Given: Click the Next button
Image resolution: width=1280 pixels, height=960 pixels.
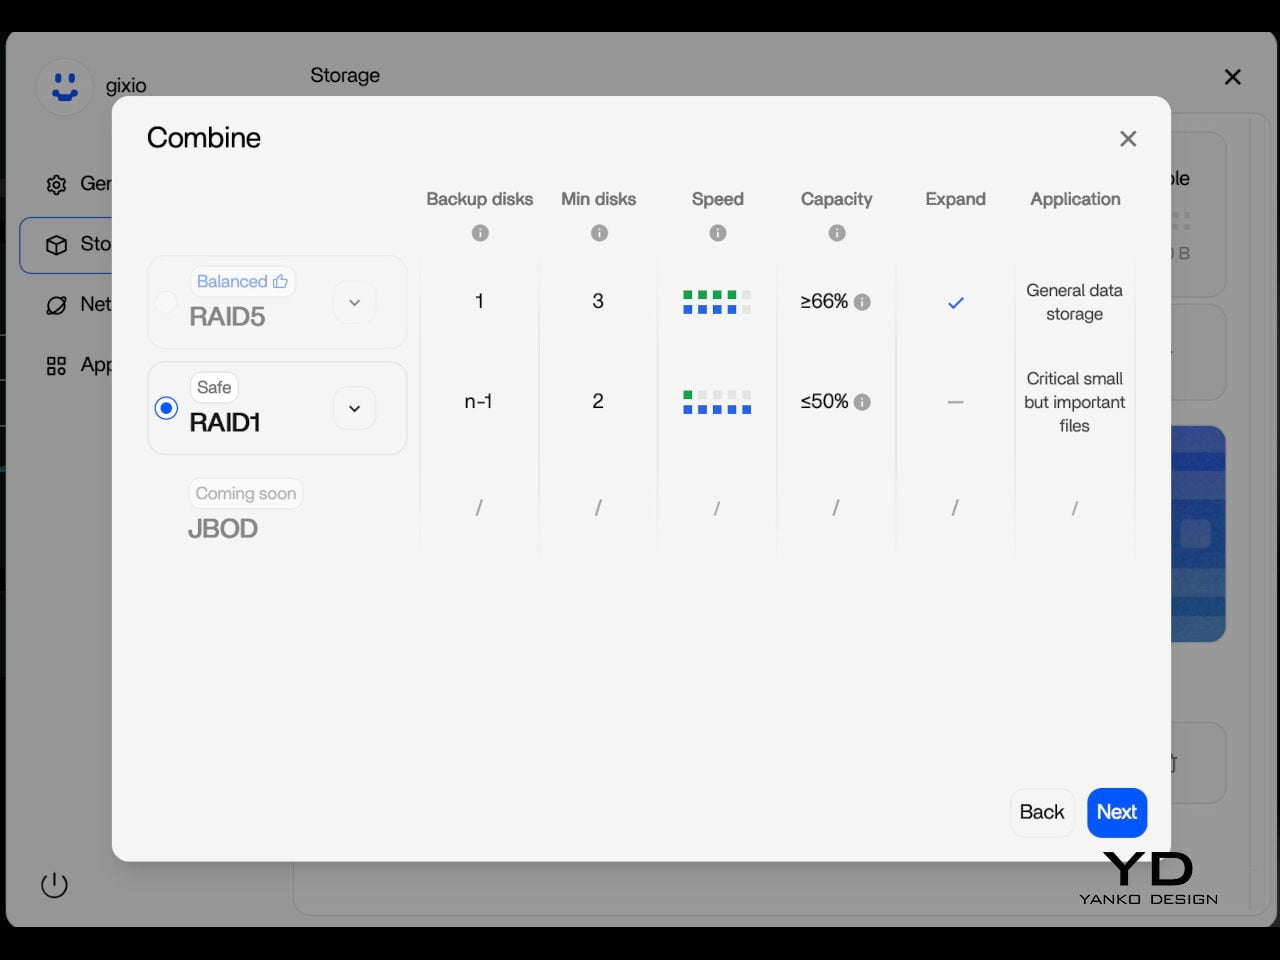Looking at the screenshot, I should [1117, 812].
